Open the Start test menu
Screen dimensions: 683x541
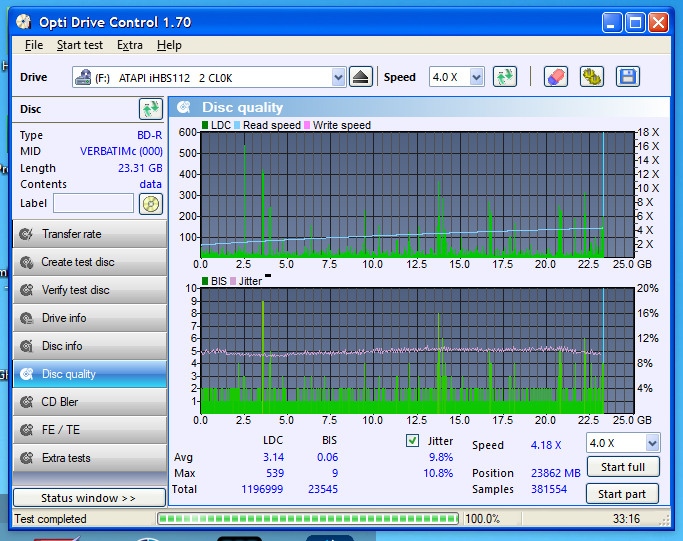coord(80,45)
